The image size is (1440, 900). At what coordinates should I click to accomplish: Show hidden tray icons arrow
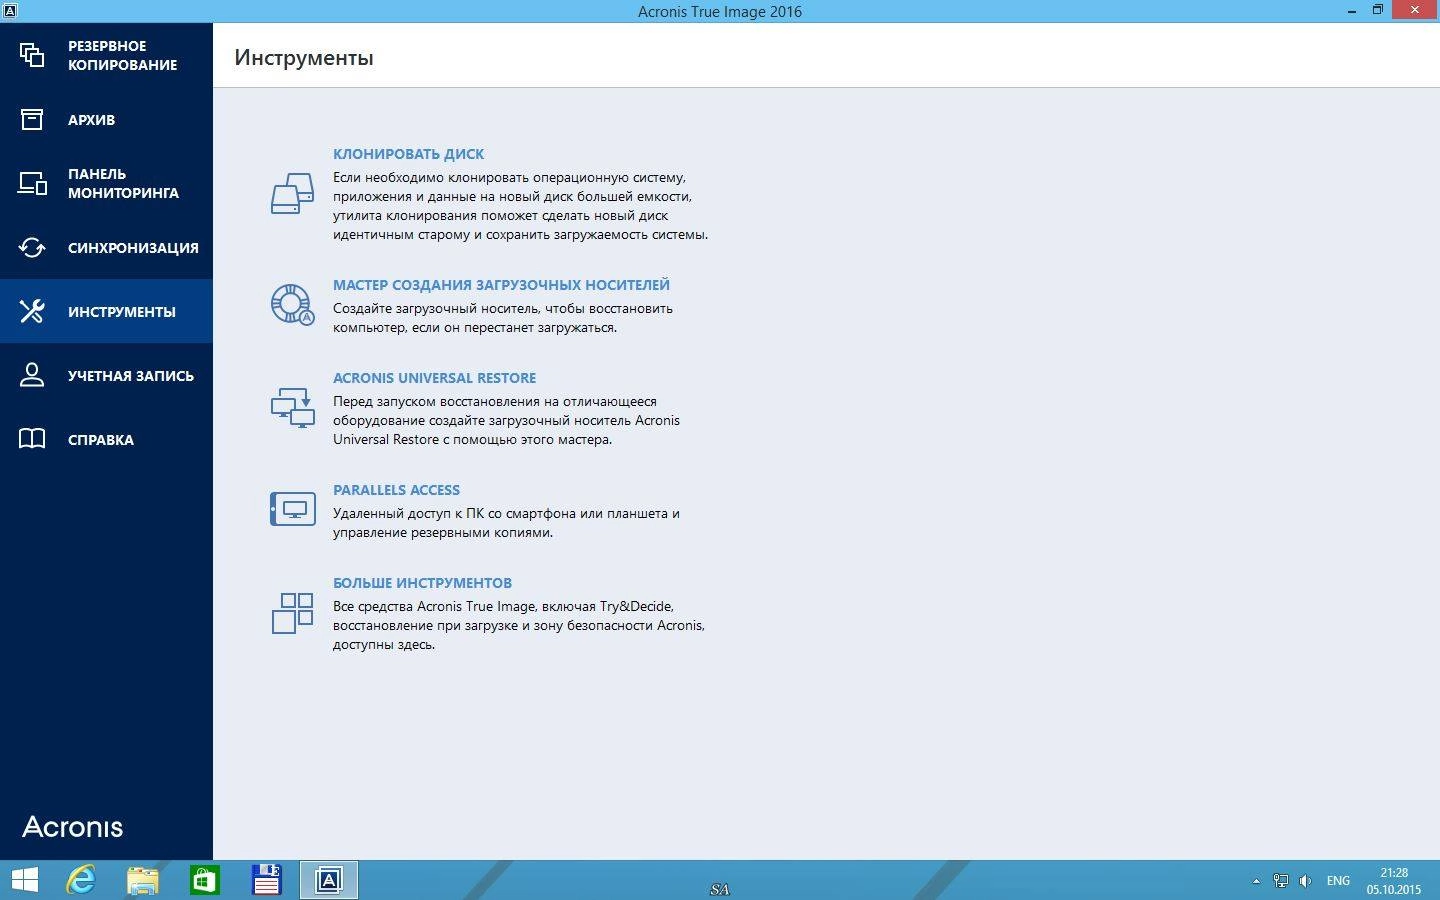tap(1256, 881)
